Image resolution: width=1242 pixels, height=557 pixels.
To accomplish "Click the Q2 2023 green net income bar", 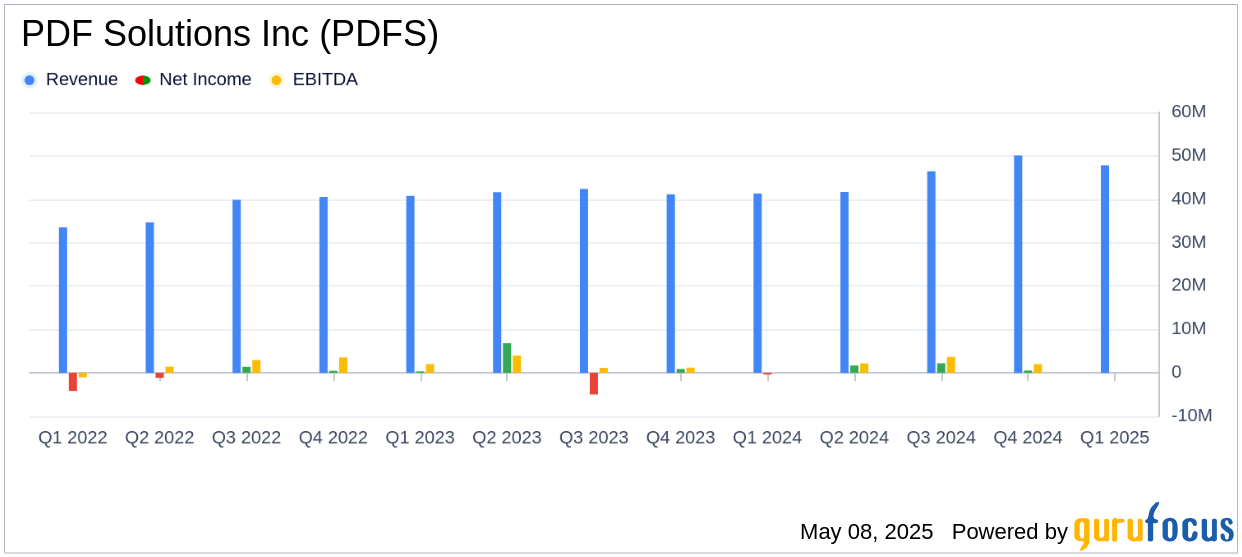I will click(x=507, y=358).
